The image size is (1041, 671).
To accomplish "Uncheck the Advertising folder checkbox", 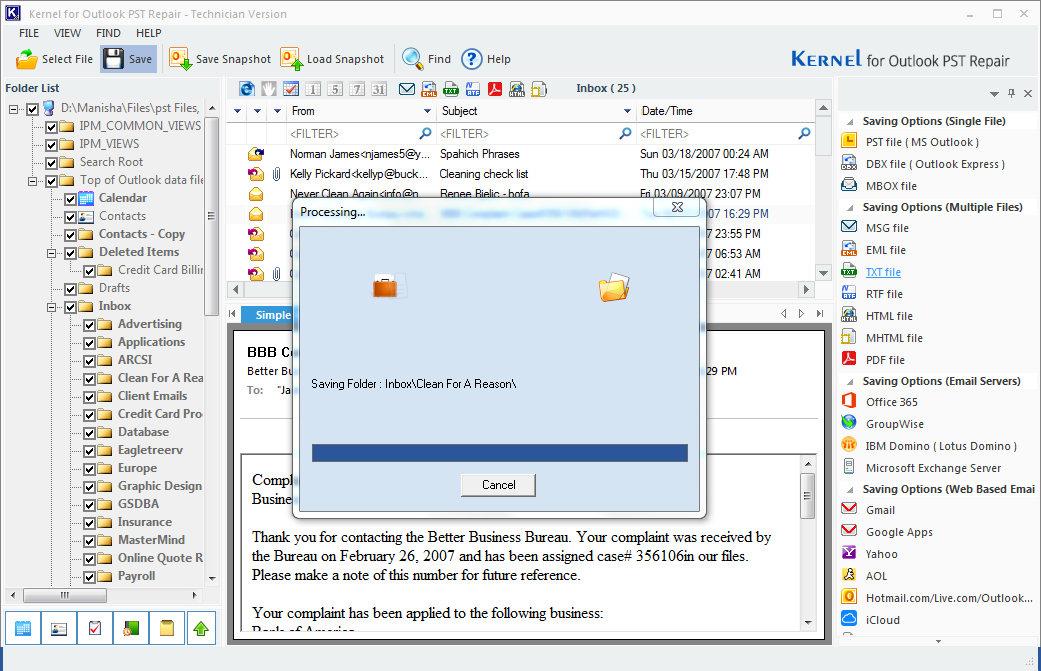I will (90, 325).
